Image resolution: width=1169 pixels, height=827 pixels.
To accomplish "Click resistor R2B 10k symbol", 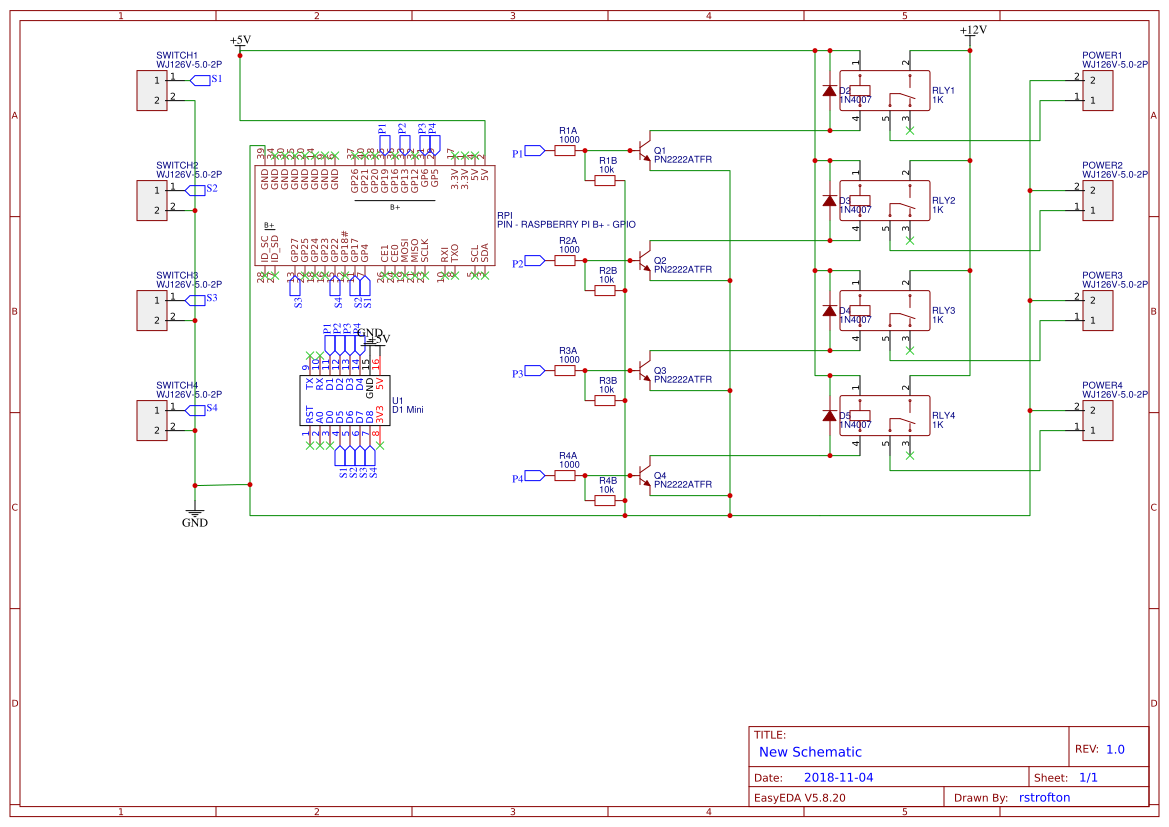I will click(605, 291).
